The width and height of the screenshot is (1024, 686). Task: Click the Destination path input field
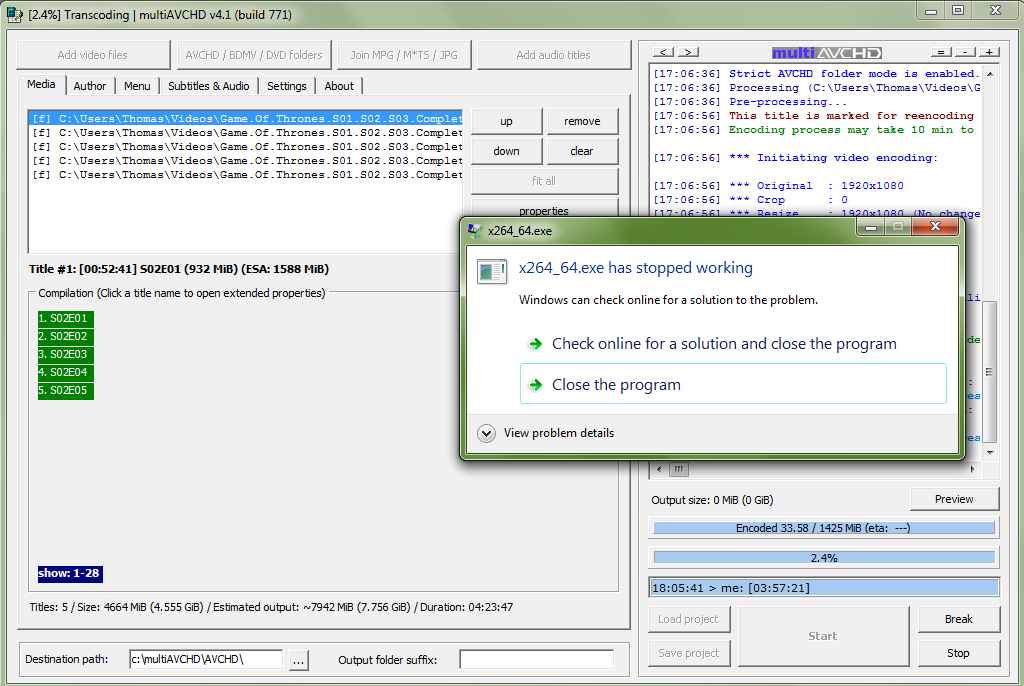tap(206, 660)
